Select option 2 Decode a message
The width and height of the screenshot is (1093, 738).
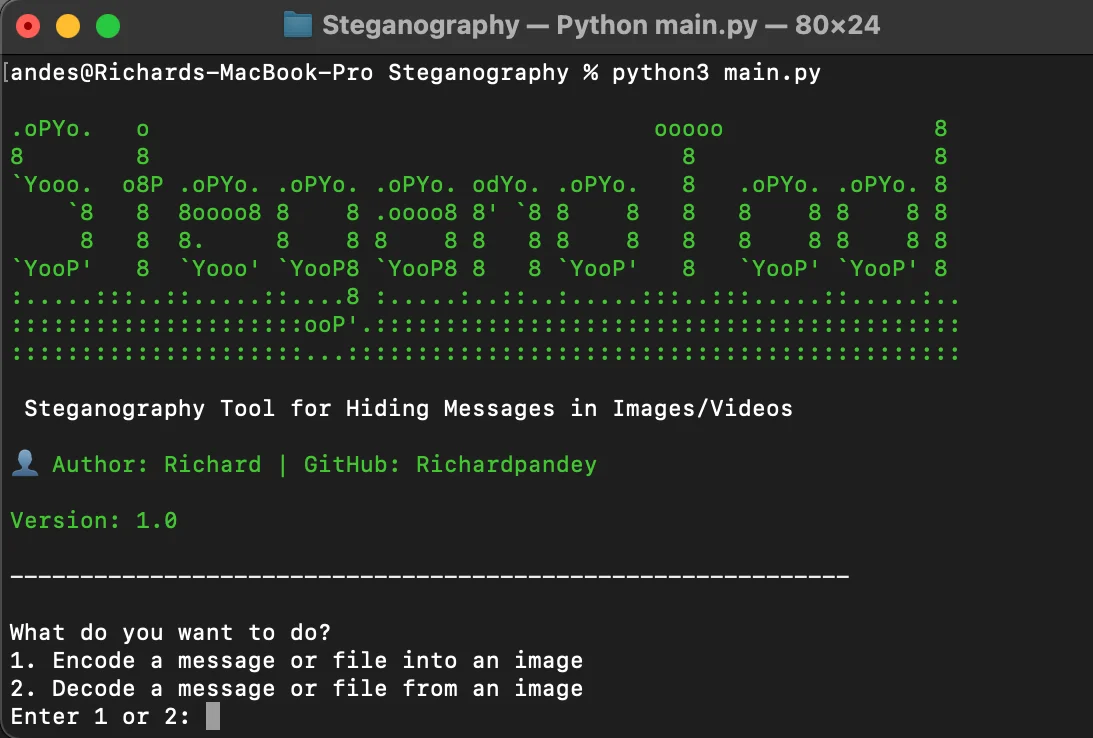(296, 688)
